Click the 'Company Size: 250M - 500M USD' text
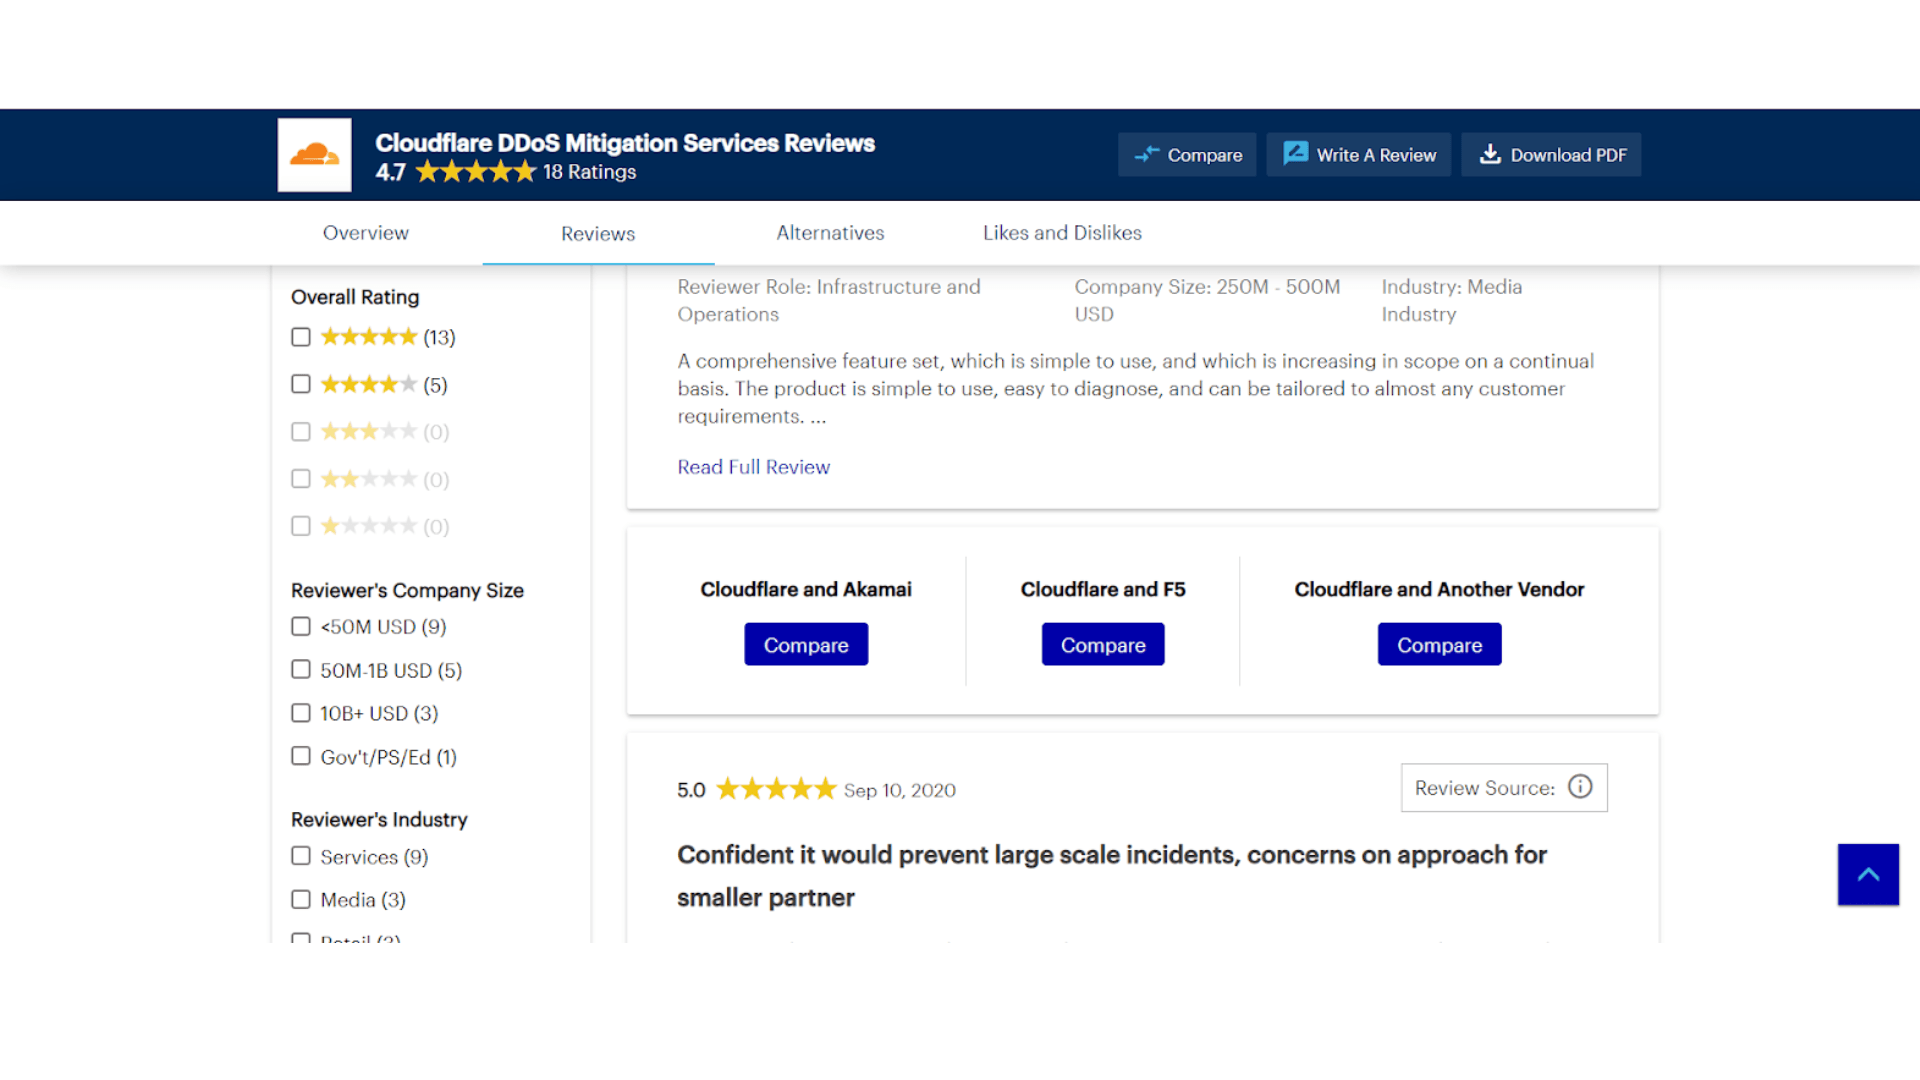Image resolution: width=1920 pixels, height=1080 pixels. coord(1207,300)
